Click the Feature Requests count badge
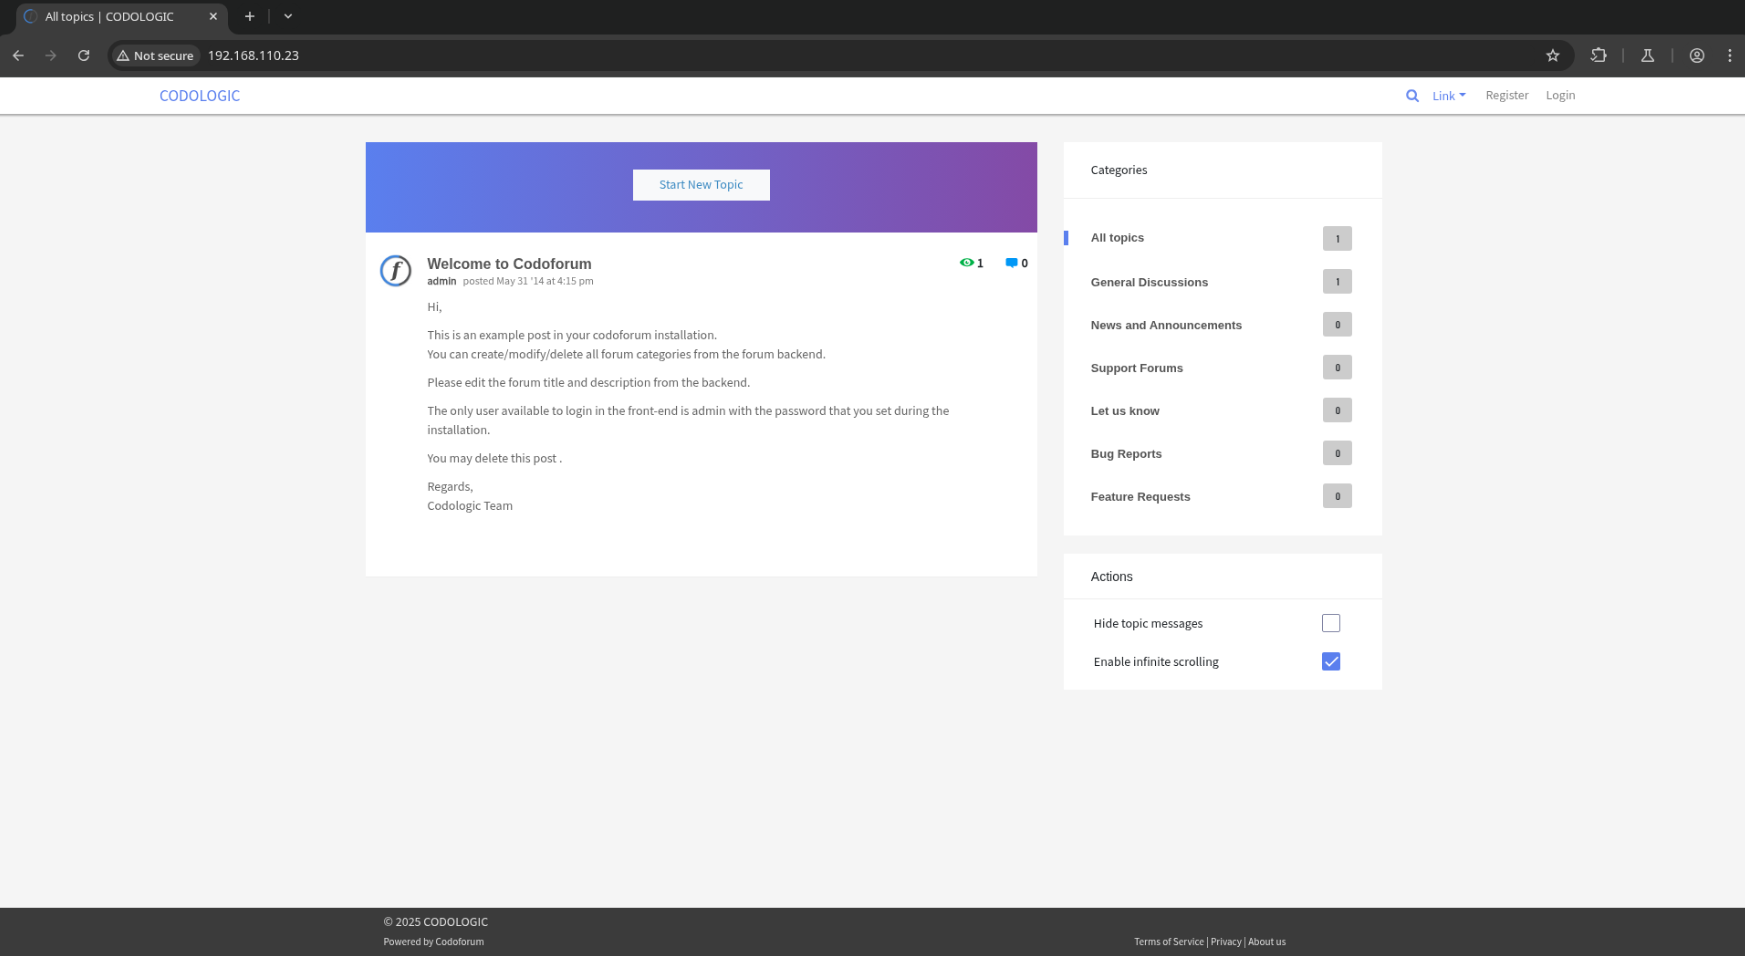Image resolution: width=1745 pixels, height=956 pixels. tap(1337, 496)
